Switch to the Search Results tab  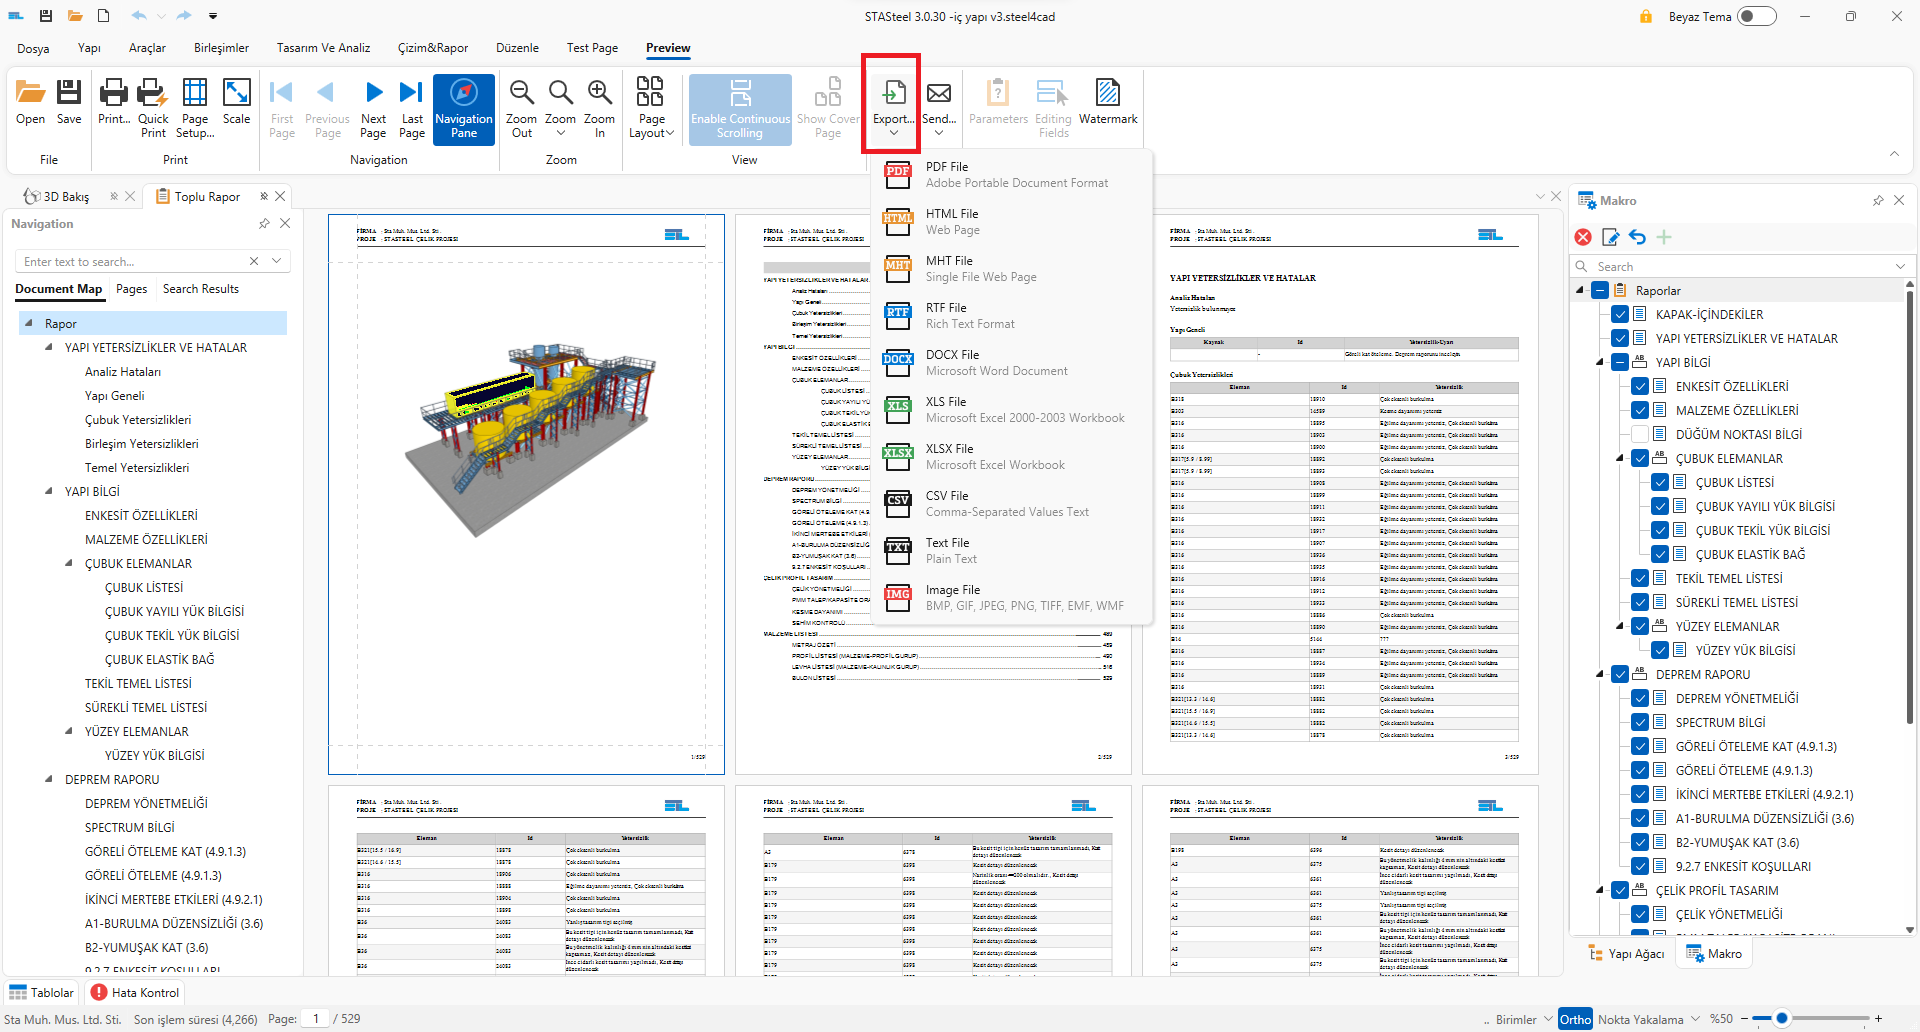201,289
